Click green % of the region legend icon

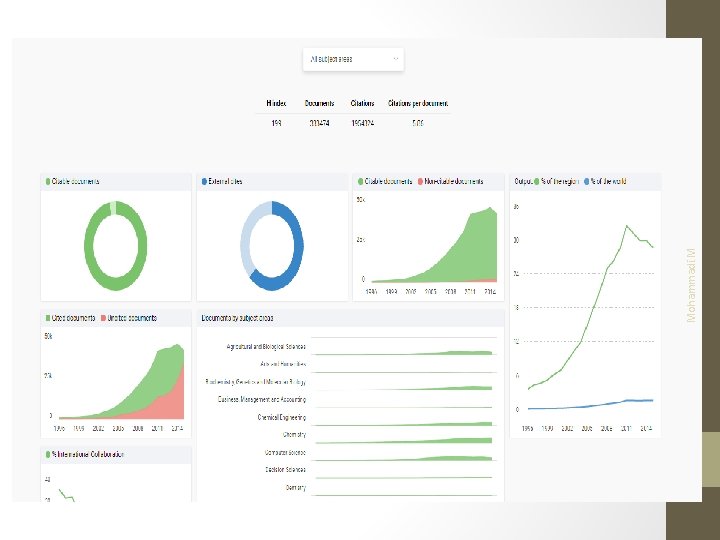[x=536, y=181]
